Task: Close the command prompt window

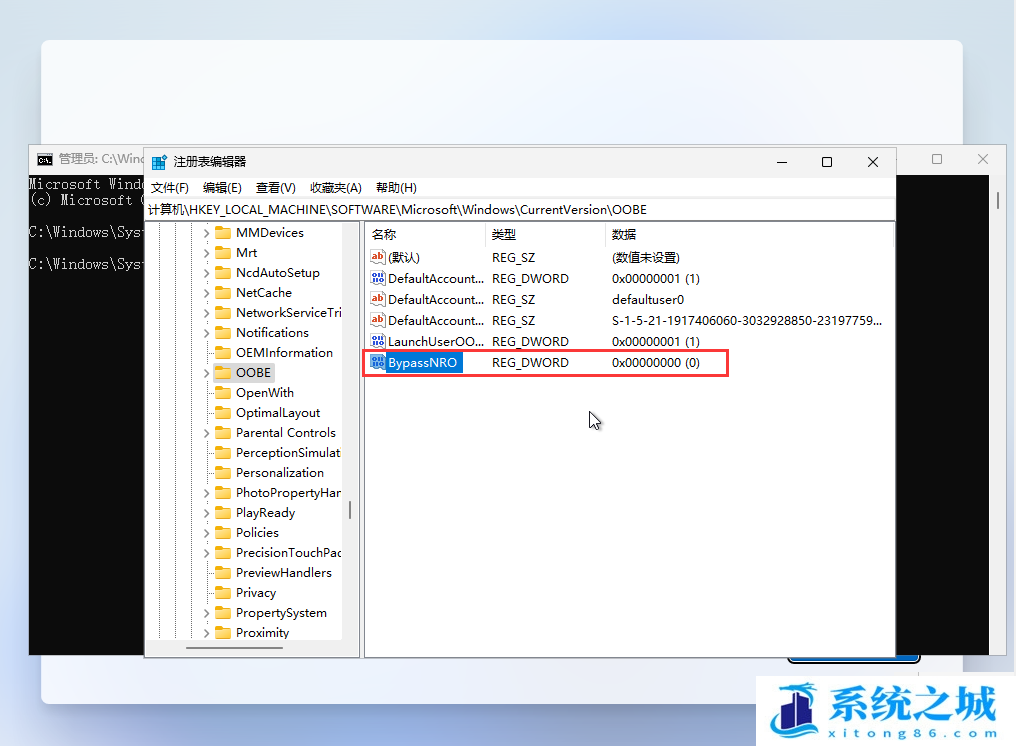Action: [983, 159]
